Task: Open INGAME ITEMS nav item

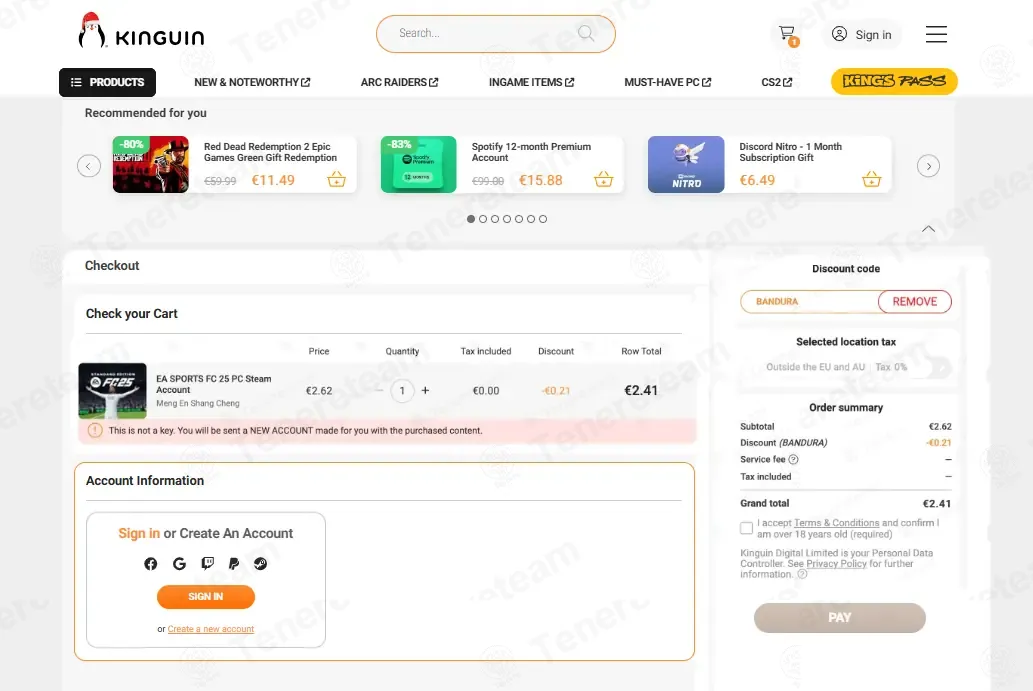Action: (532, 82)
